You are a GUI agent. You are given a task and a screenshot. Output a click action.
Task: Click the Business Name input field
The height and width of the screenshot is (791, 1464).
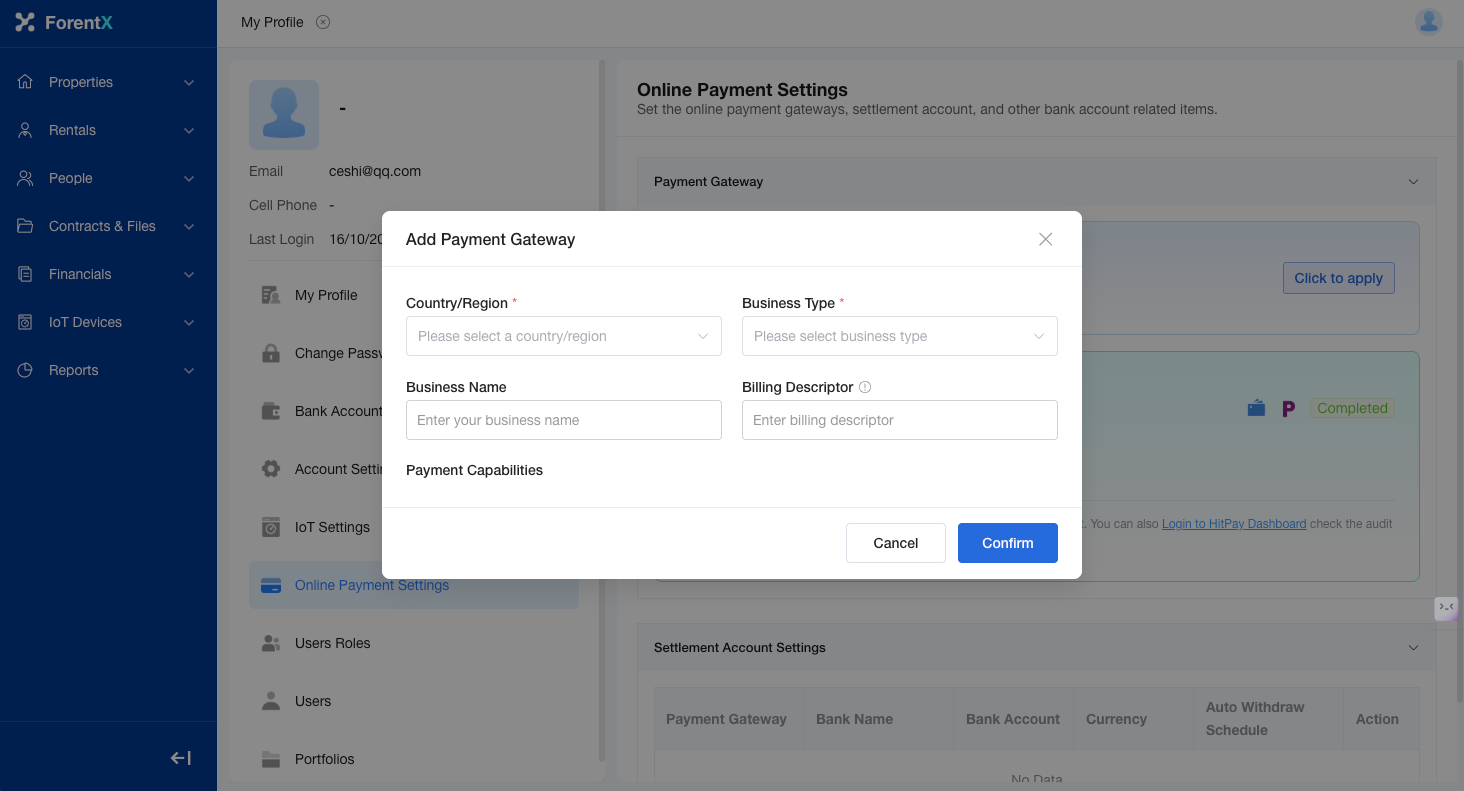(563, 420)
